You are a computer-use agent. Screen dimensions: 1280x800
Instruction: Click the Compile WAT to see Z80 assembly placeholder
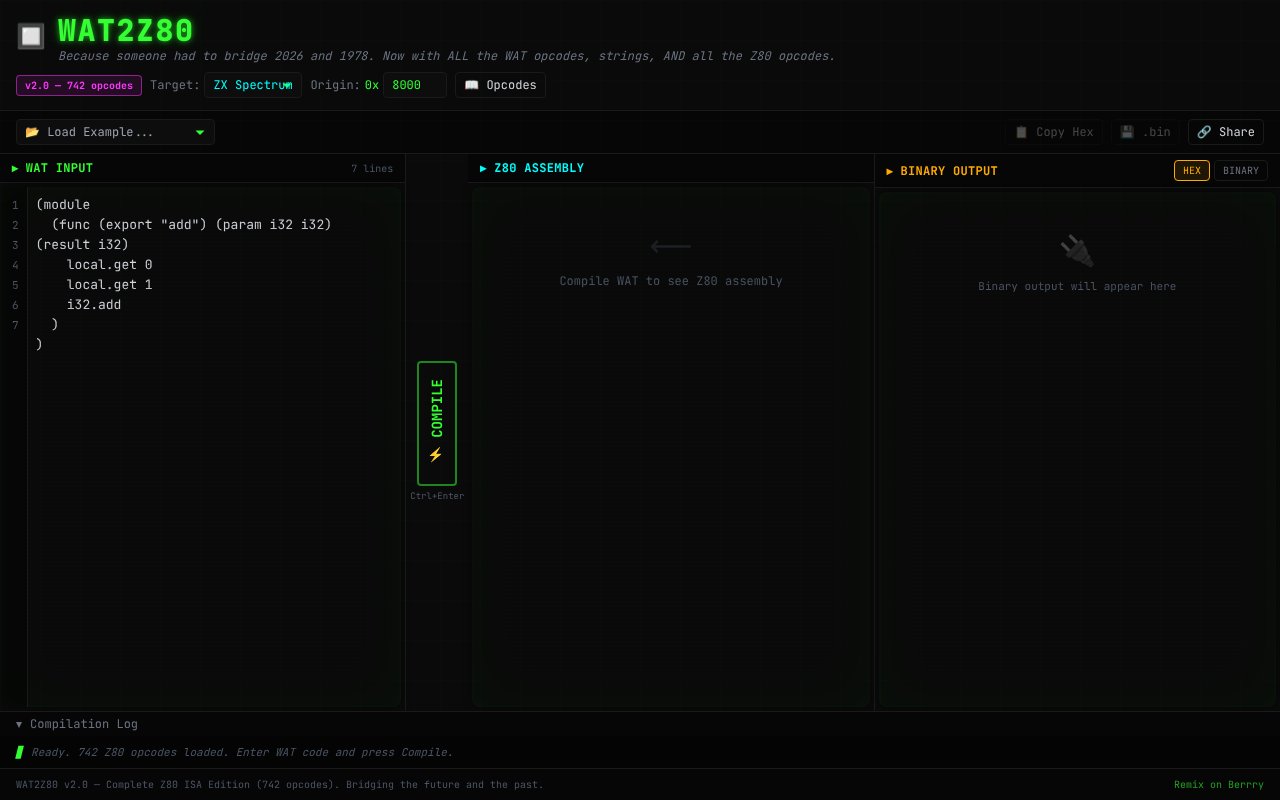tap(671, 281)
